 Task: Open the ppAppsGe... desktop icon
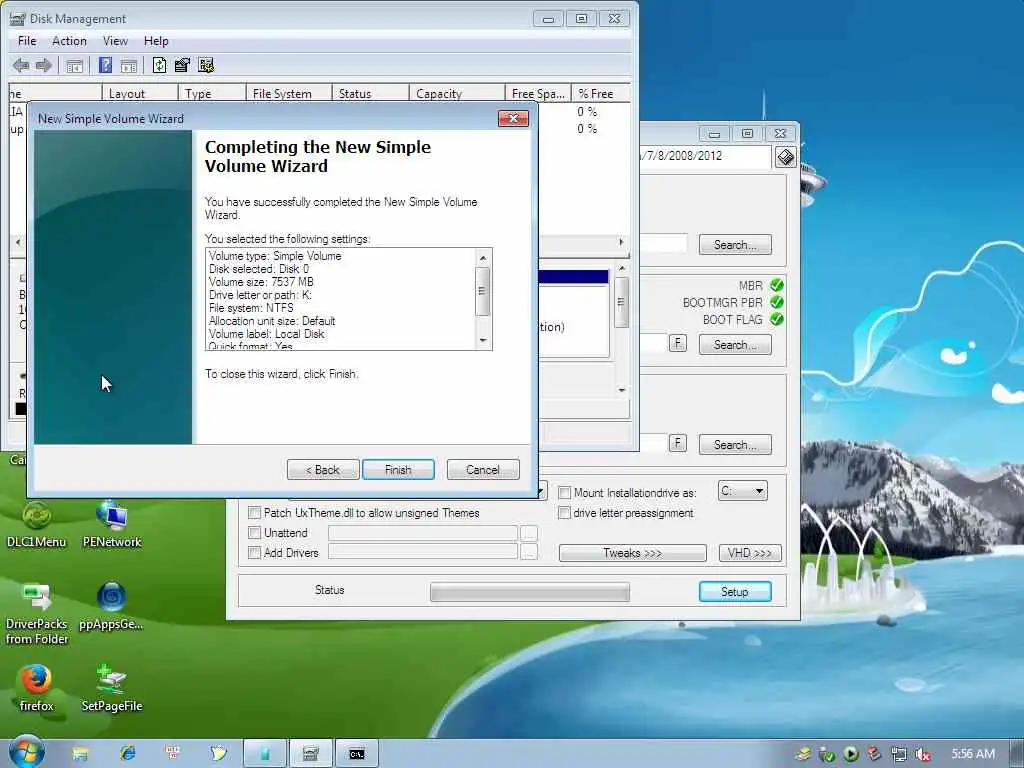pyautogui.click(x=111, y=606)
